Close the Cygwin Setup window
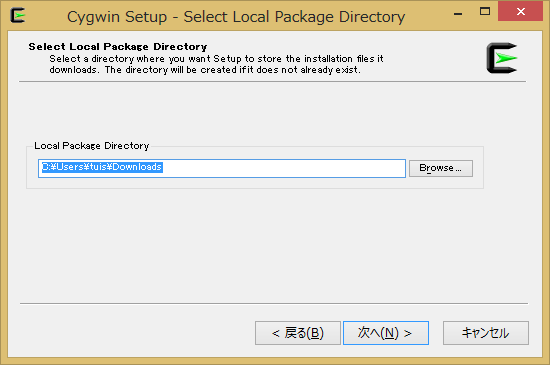 coord(521,12)
